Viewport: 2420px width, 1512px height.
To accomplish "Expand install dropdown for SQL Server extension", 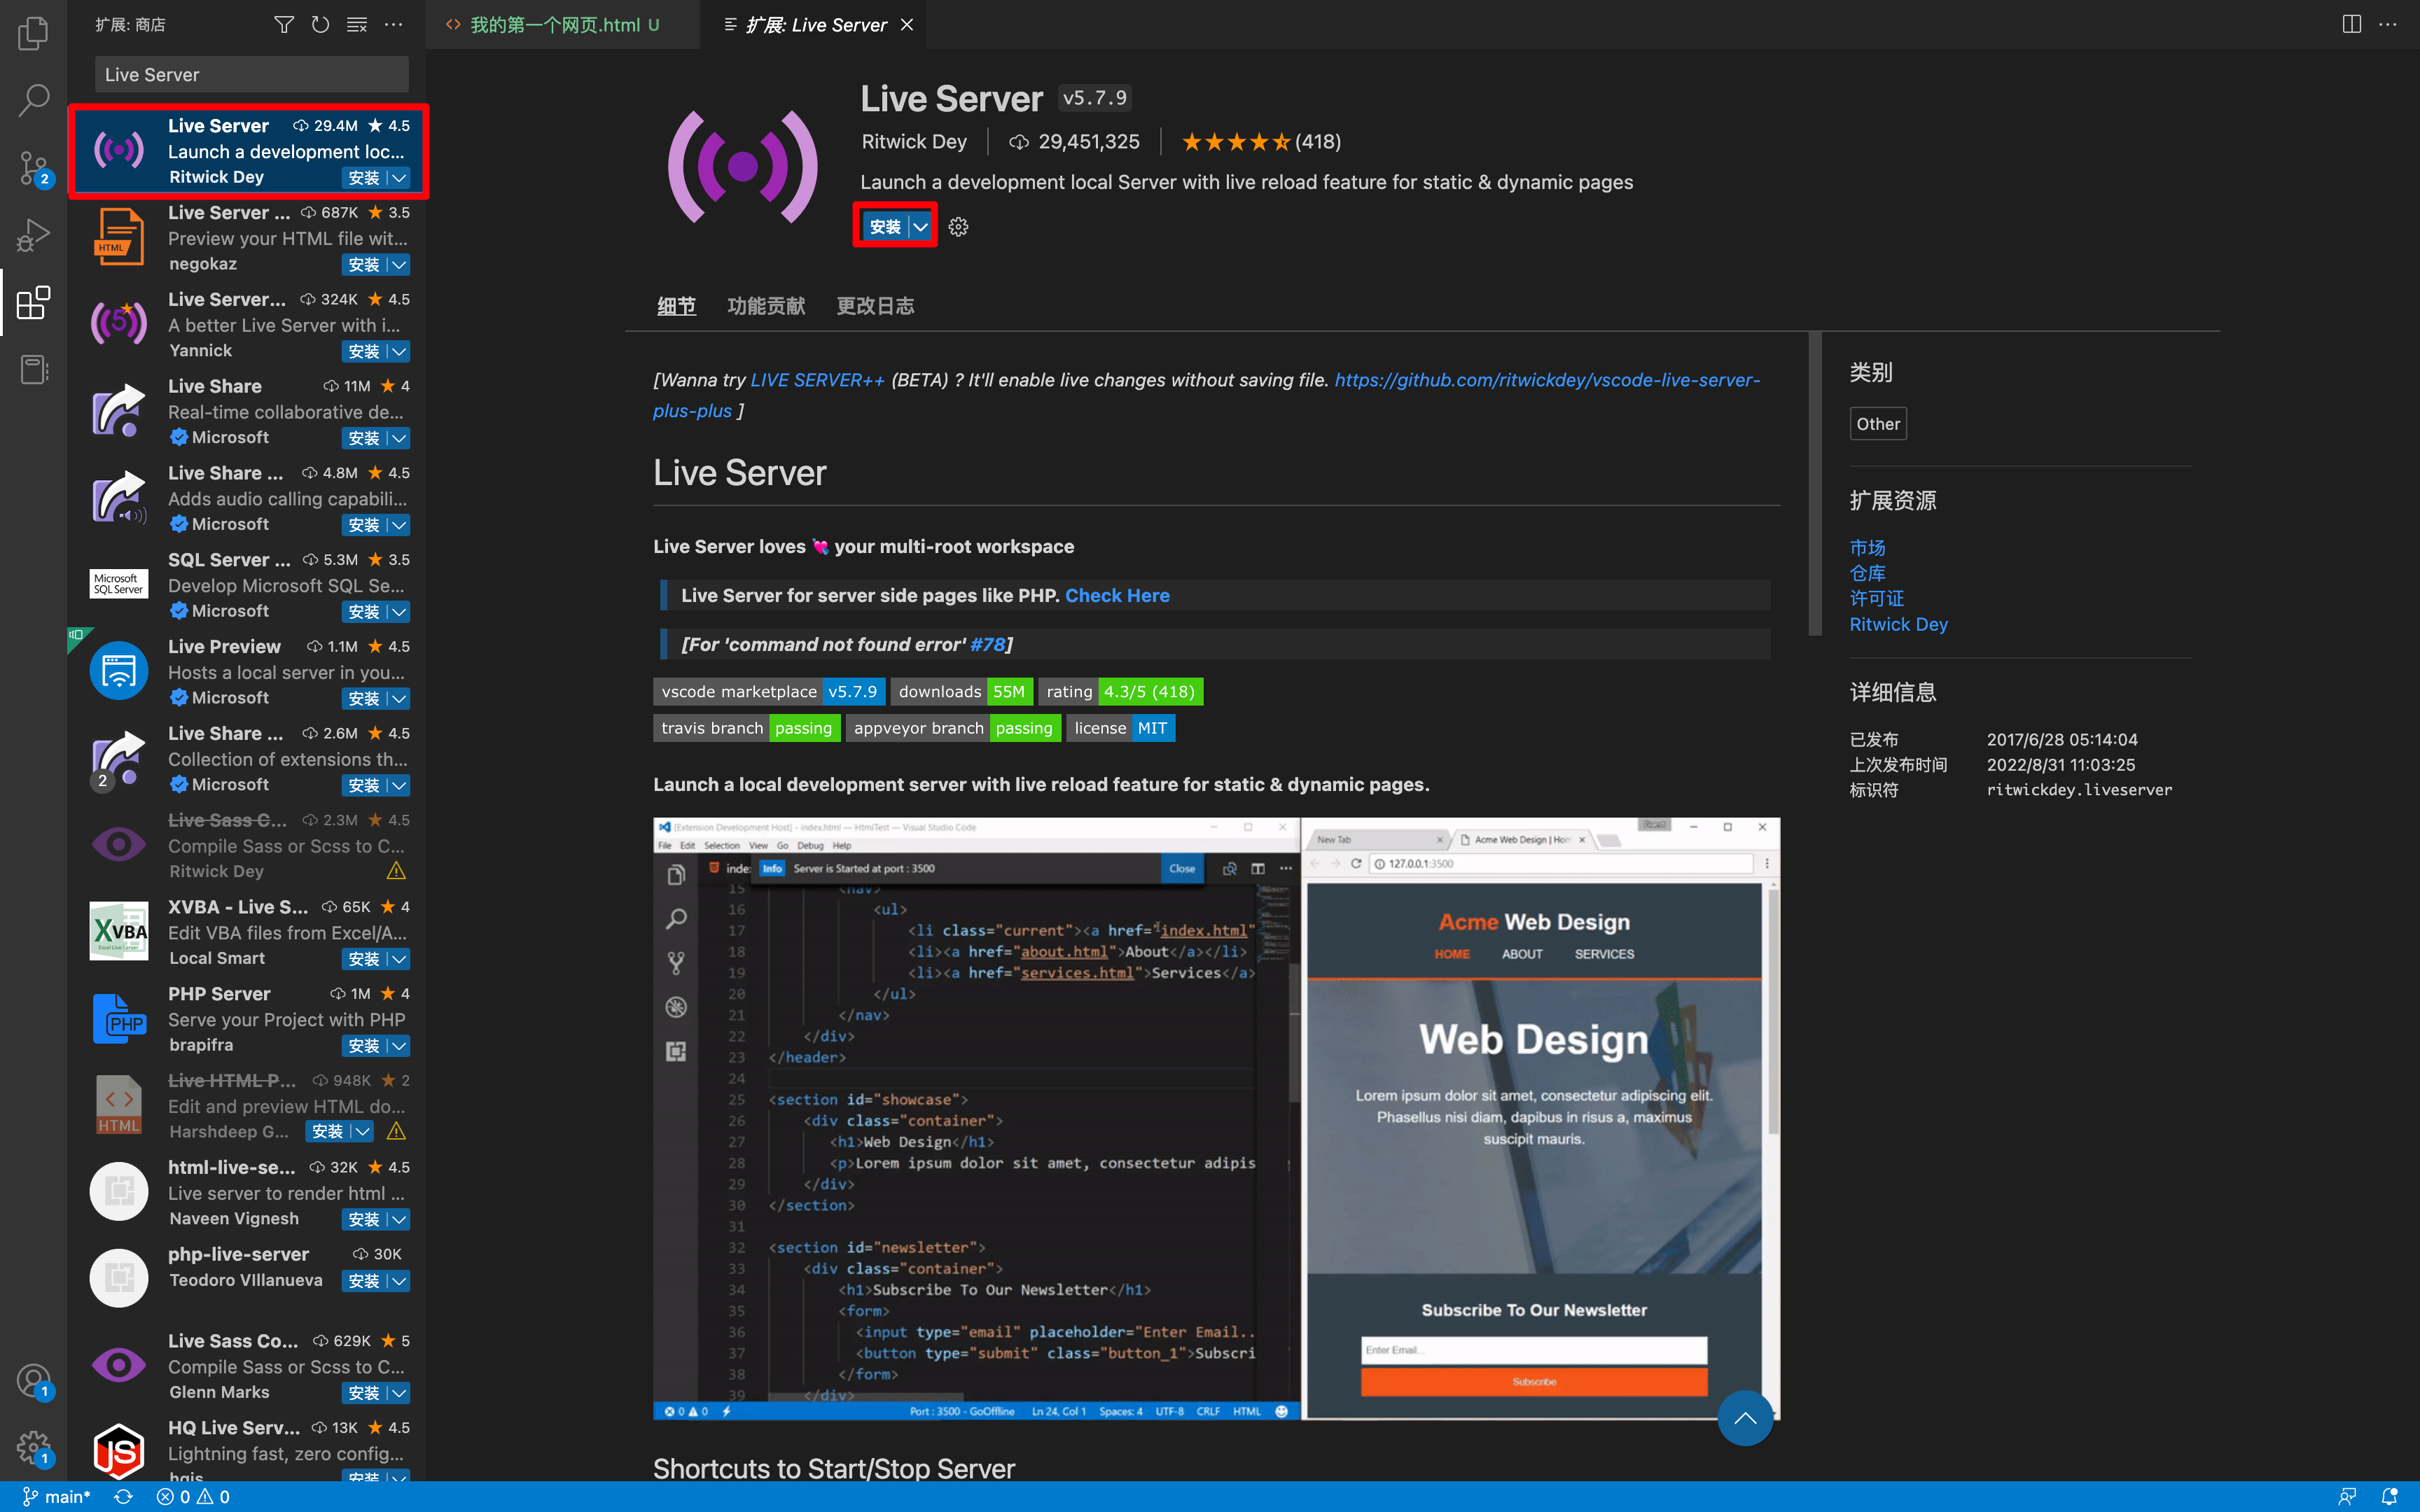I will (399, 612).
